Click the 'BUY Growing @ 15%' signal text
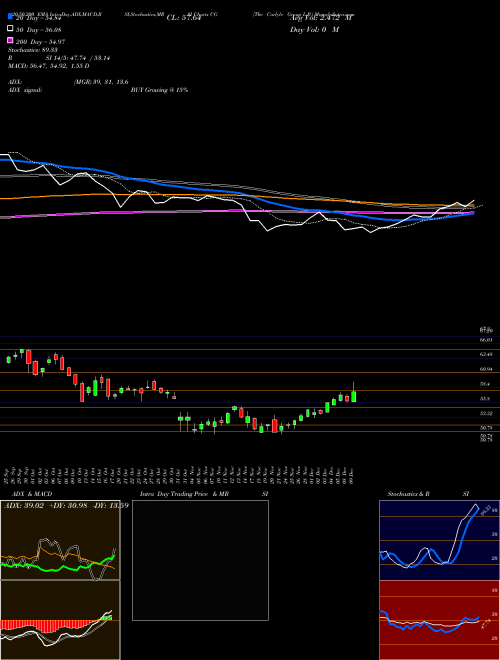The height and width of the screenshot is (660, 500). [159, 90]
